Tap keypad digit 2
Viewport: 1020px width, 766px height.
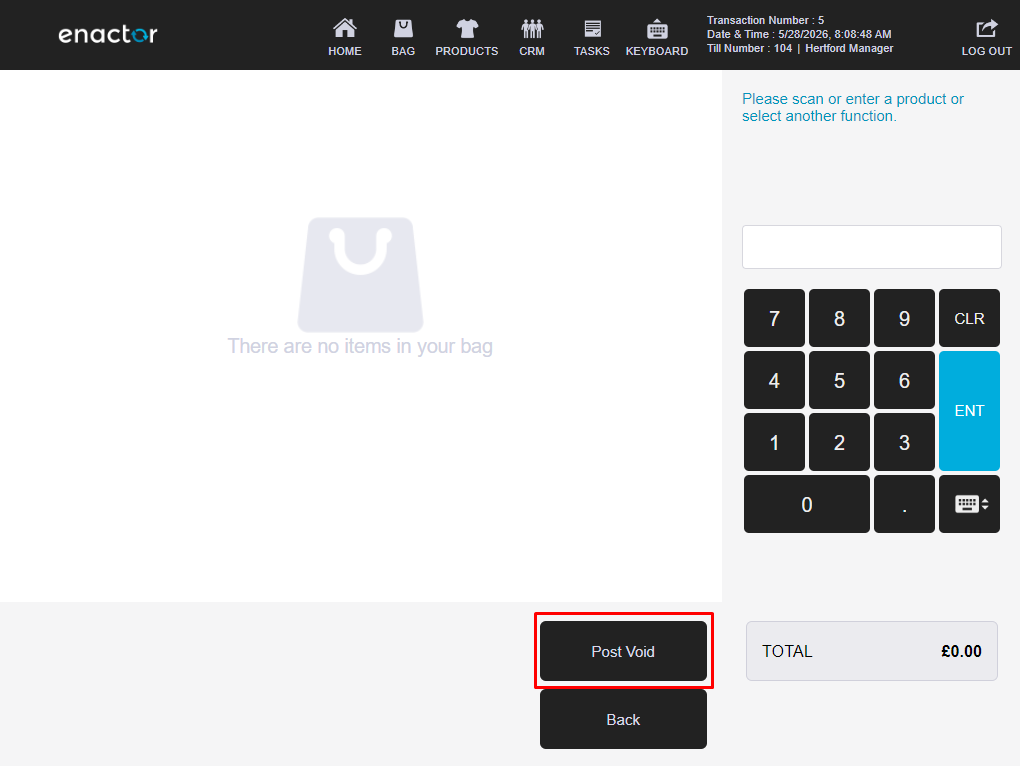[839, 442]
